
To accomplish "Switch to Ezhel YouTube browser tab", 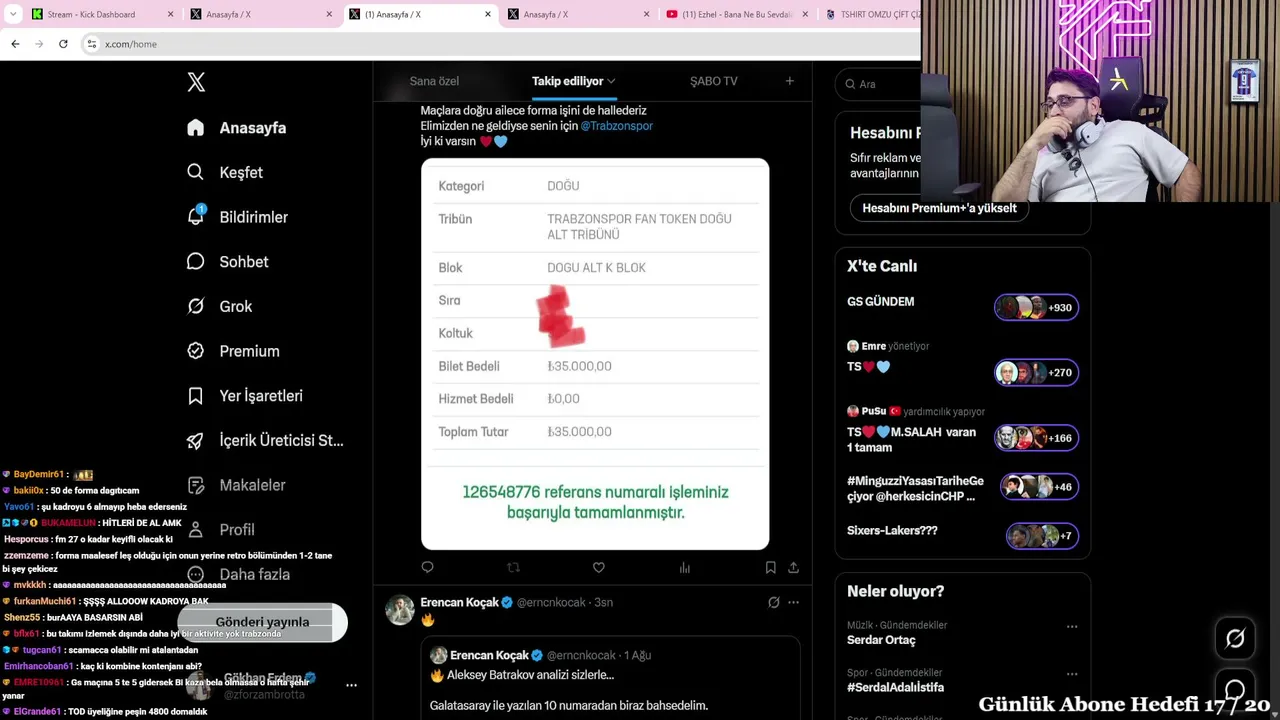I will (737, 14).
